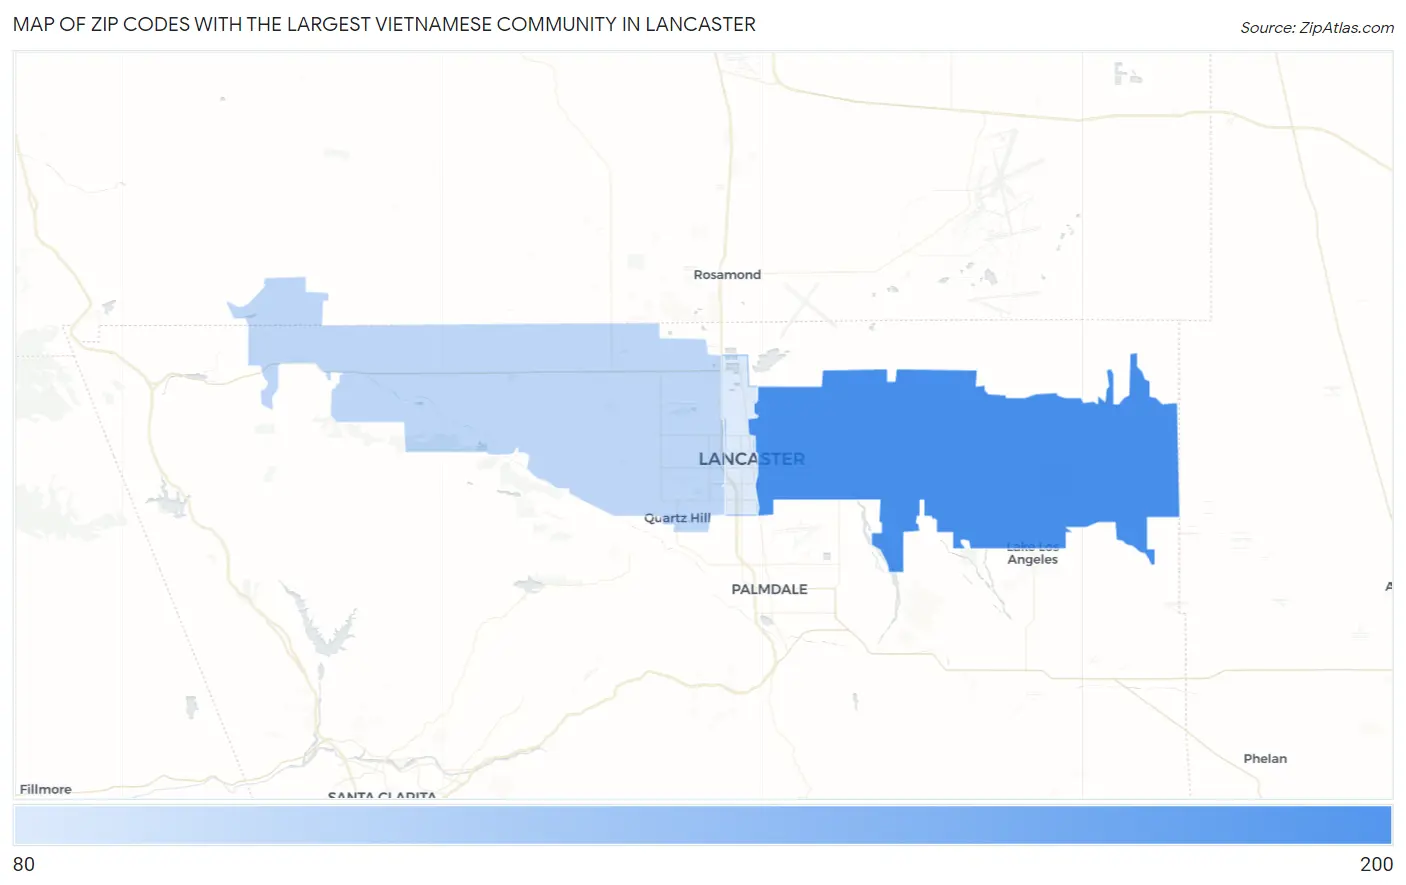Click the legend minimum value 80
This screenshot has width=1406, height=885.
(x=24, y=864)
